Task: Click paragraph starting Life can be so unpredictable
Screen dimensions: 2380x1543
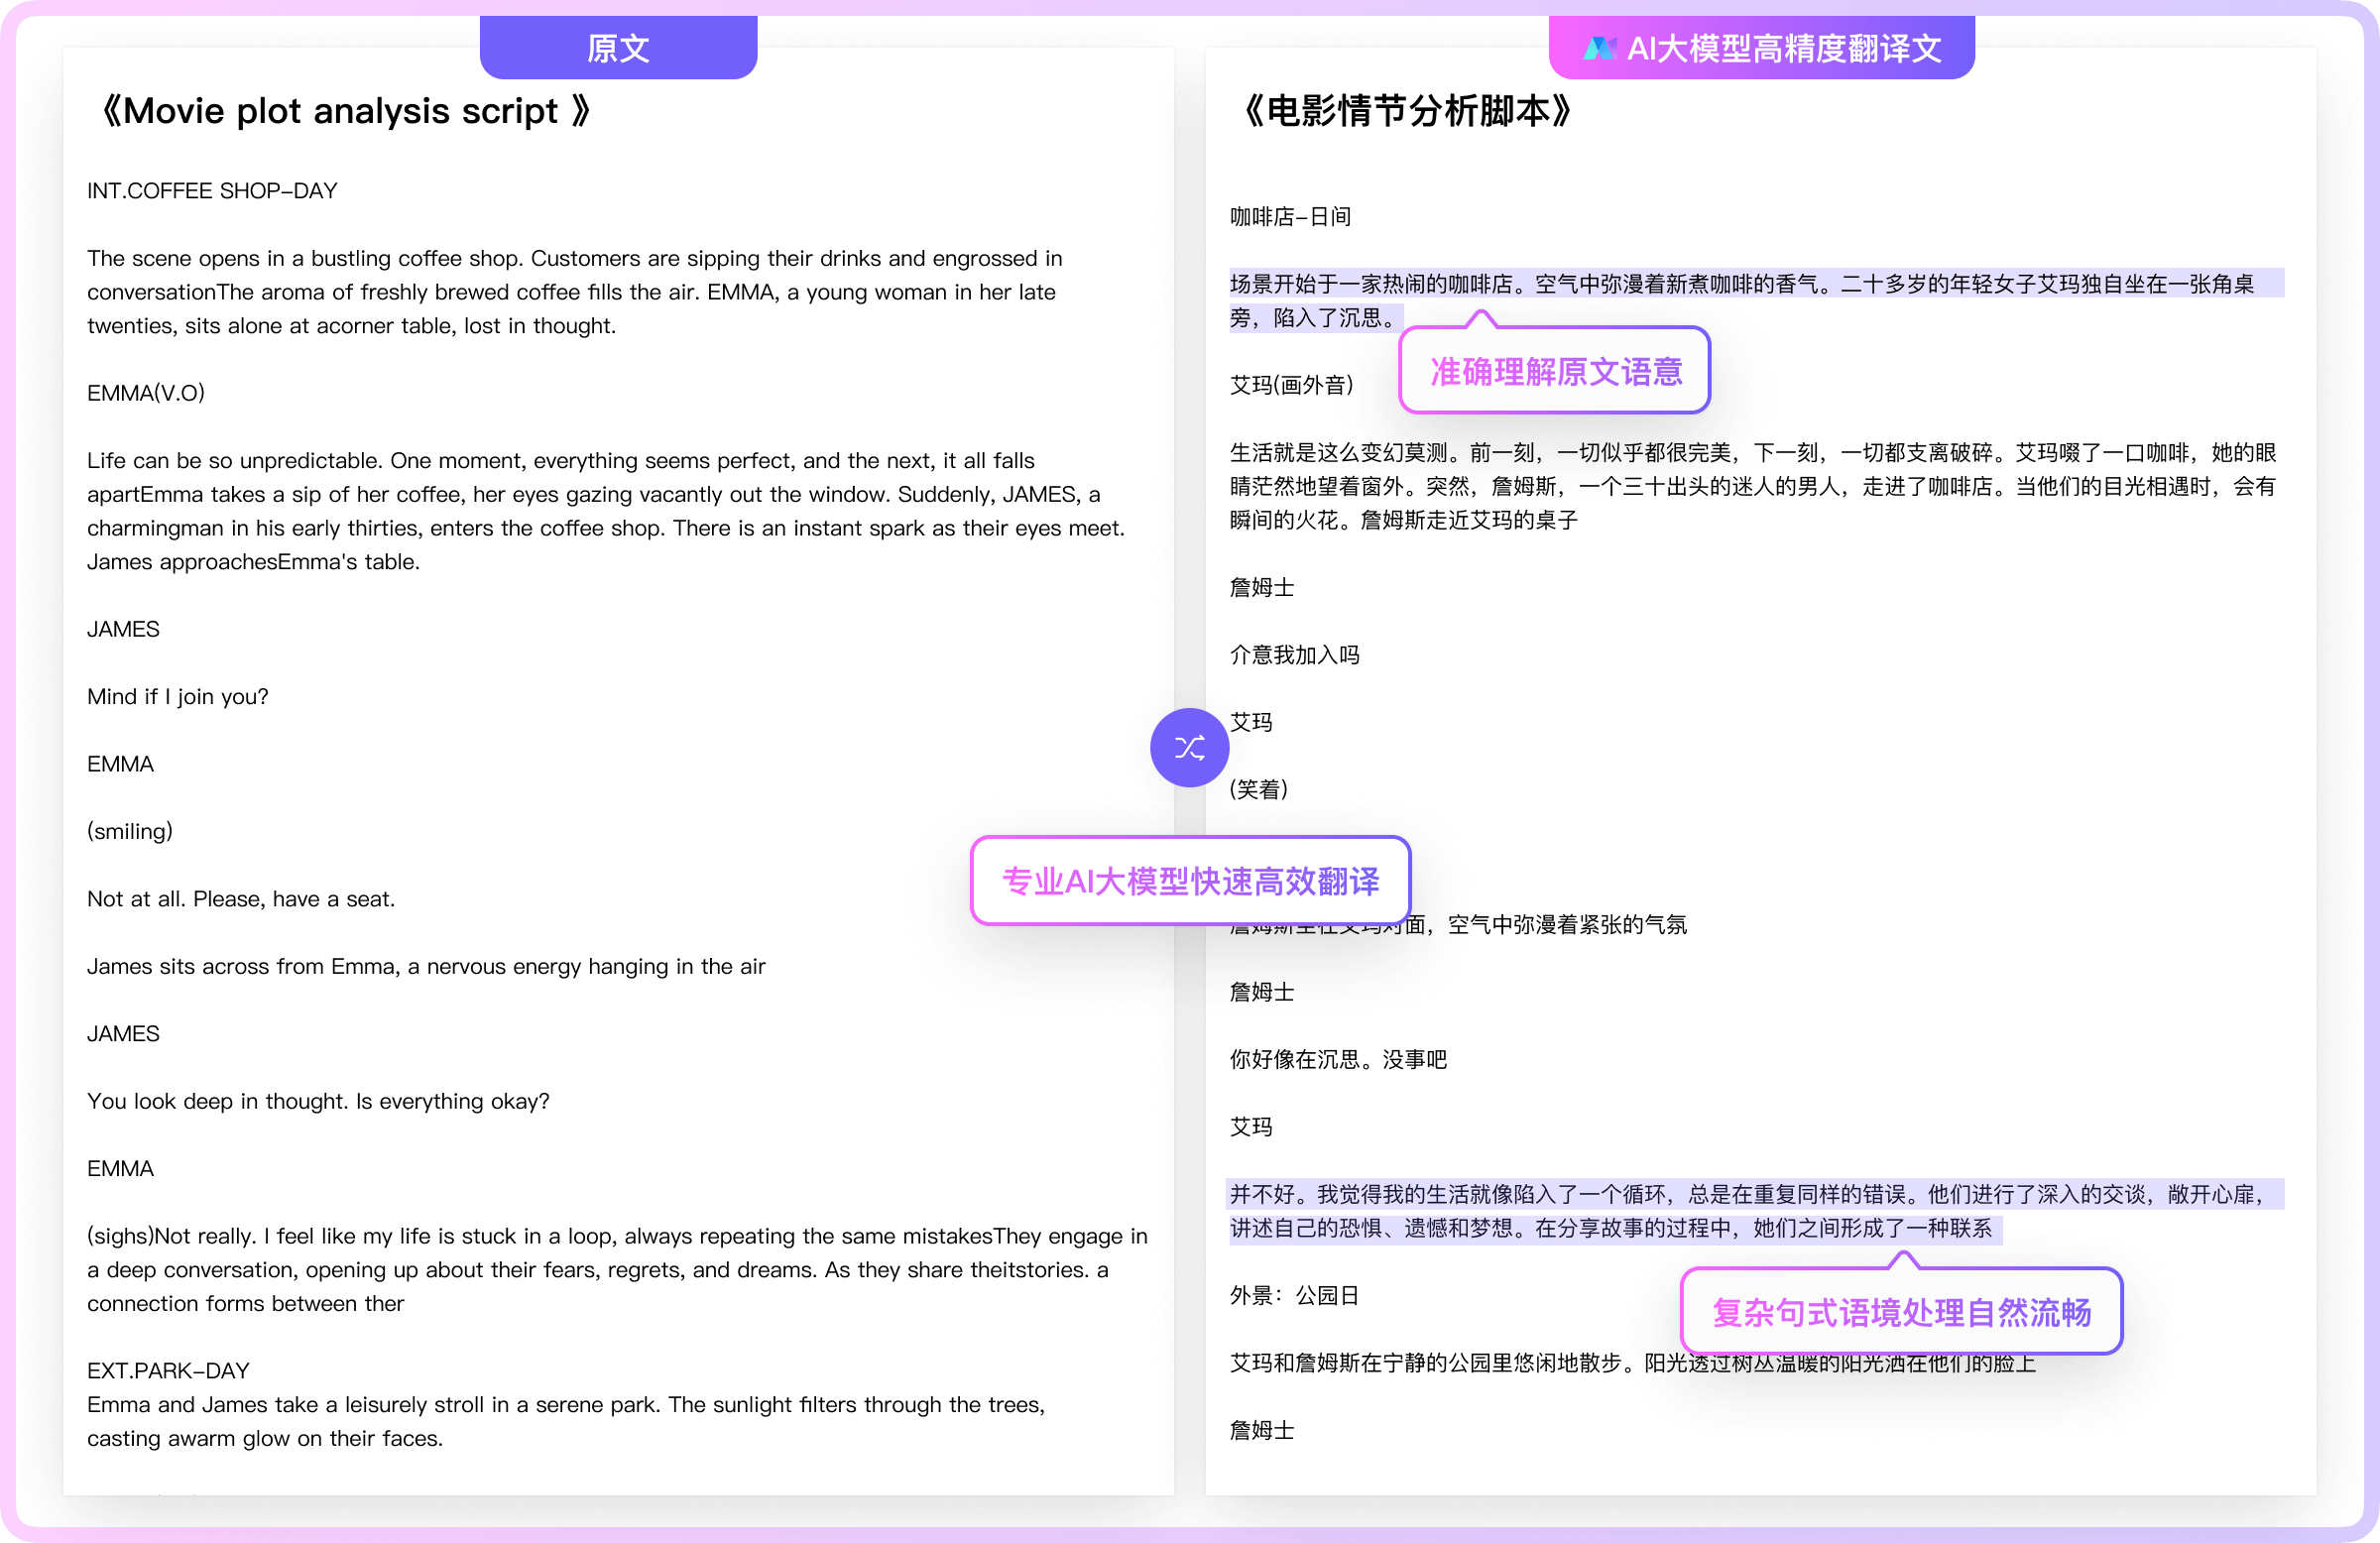Action: (x=606, y=511)
